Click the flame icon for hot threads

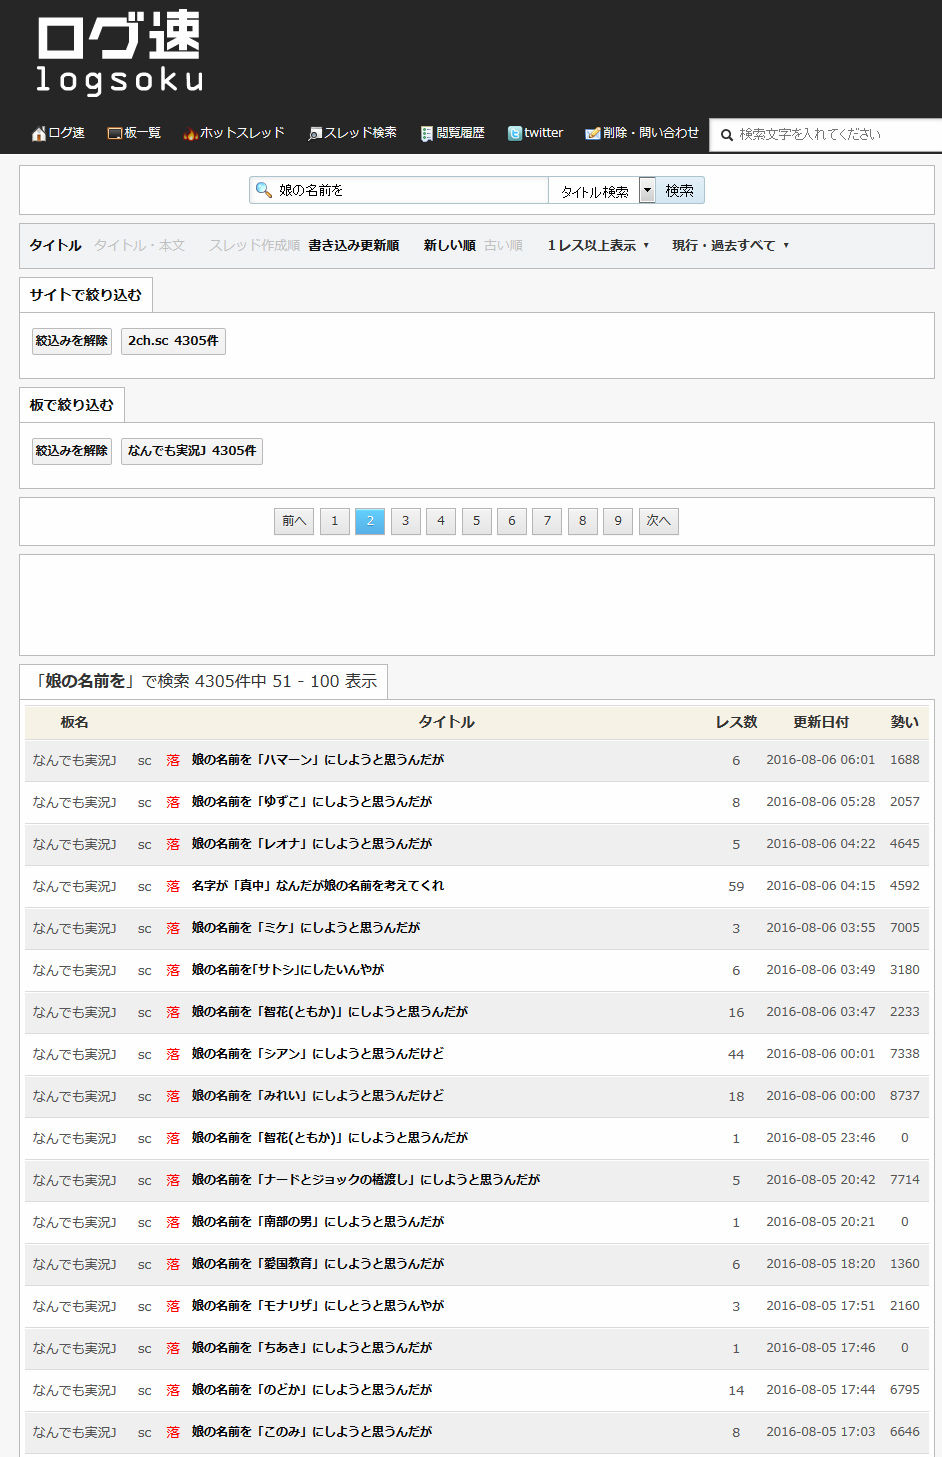190,134
